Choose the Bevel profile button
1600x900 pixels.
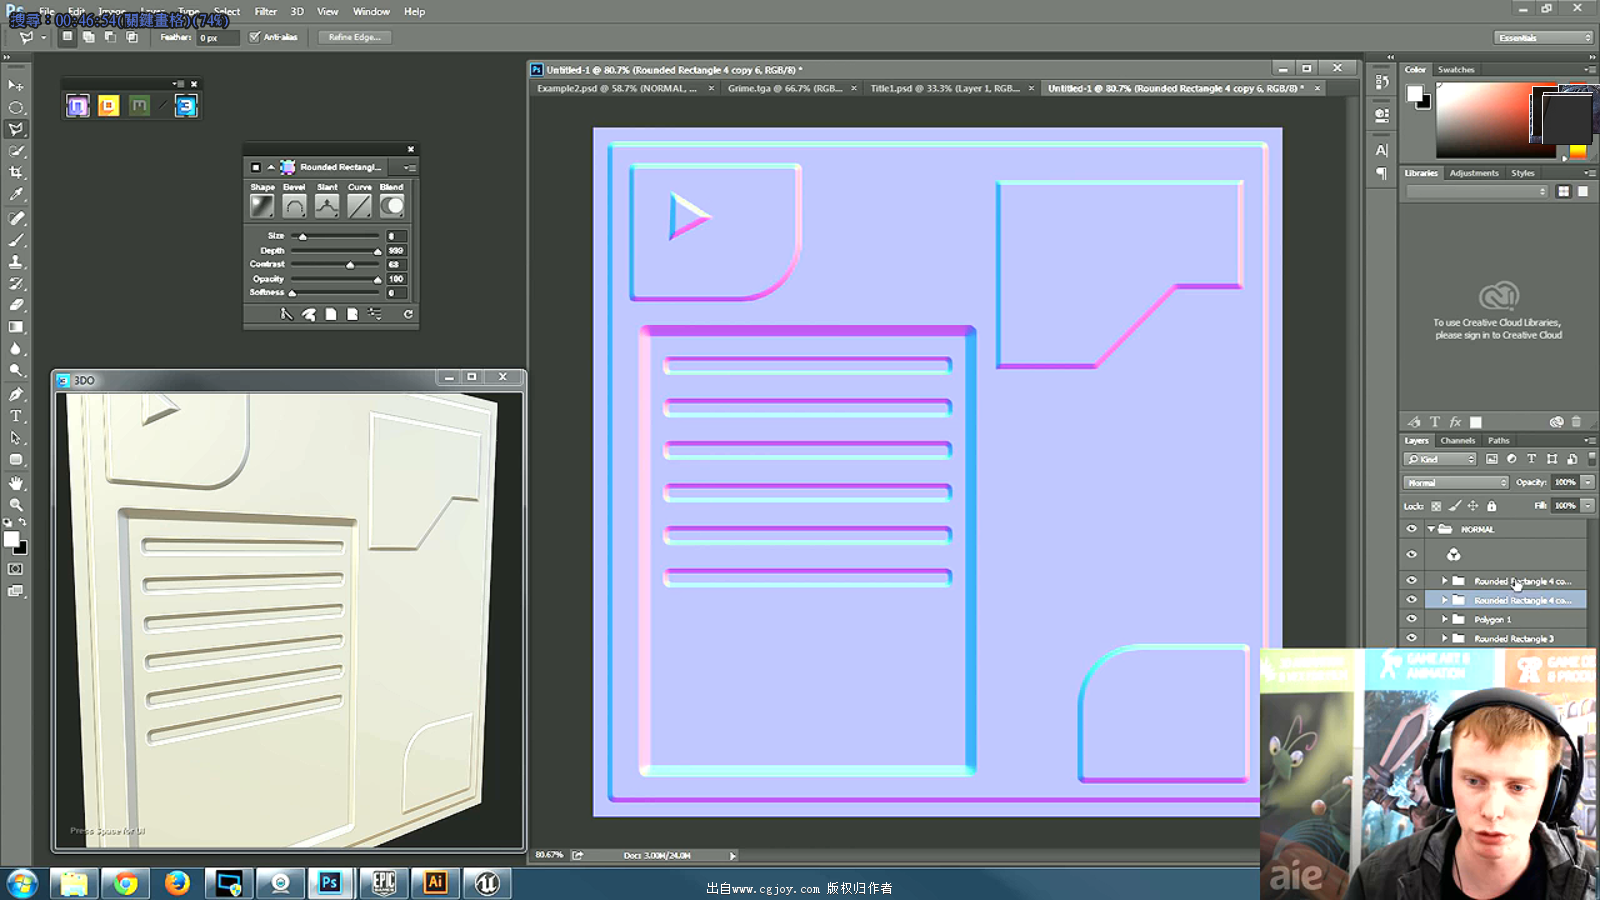point(294,206)
